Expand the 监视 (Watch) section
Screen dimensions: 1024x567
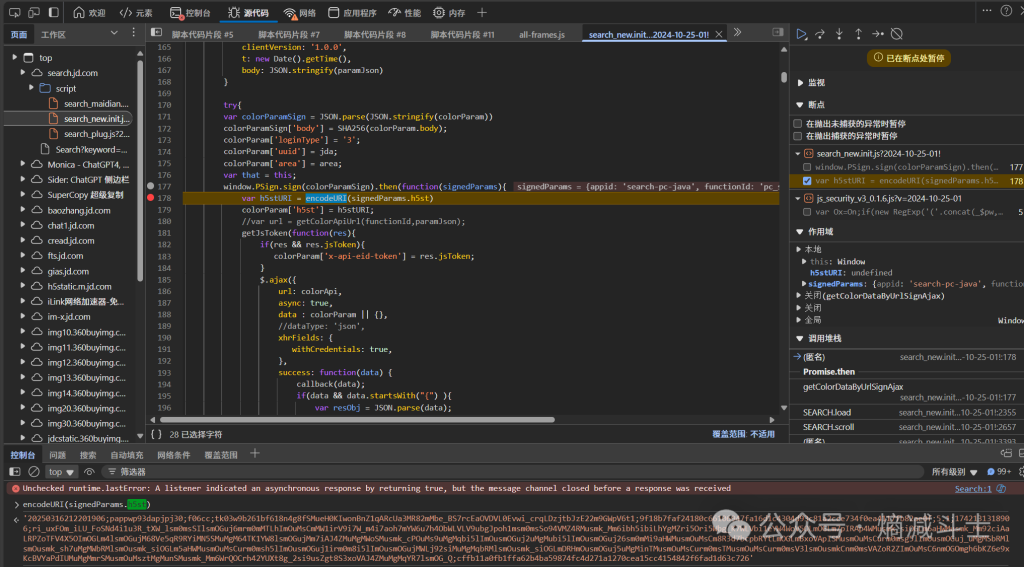click(816, 82)
